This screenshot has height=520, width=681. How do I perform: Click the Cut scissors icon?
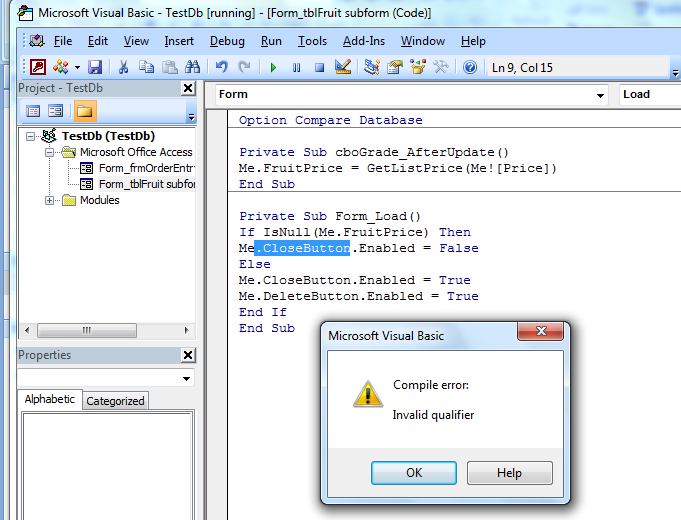pos(123,67)
